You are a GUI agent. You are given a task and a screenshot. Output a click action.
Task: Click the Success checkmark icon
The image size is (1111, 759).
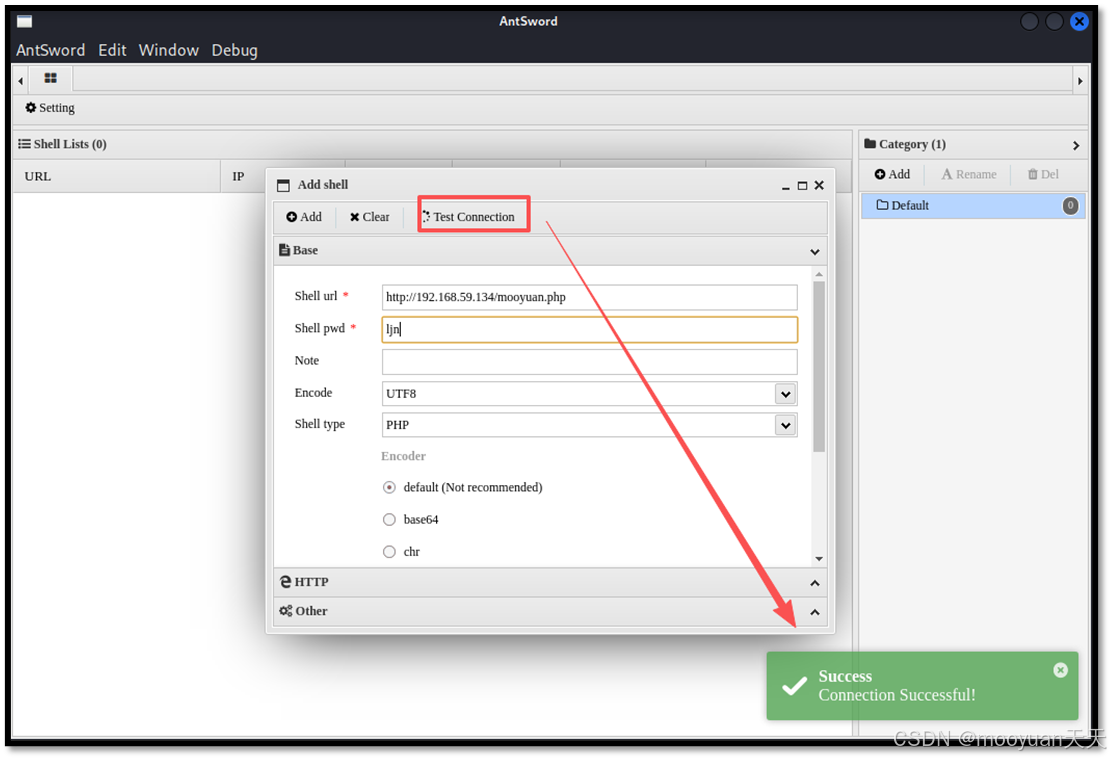[794, 686]
